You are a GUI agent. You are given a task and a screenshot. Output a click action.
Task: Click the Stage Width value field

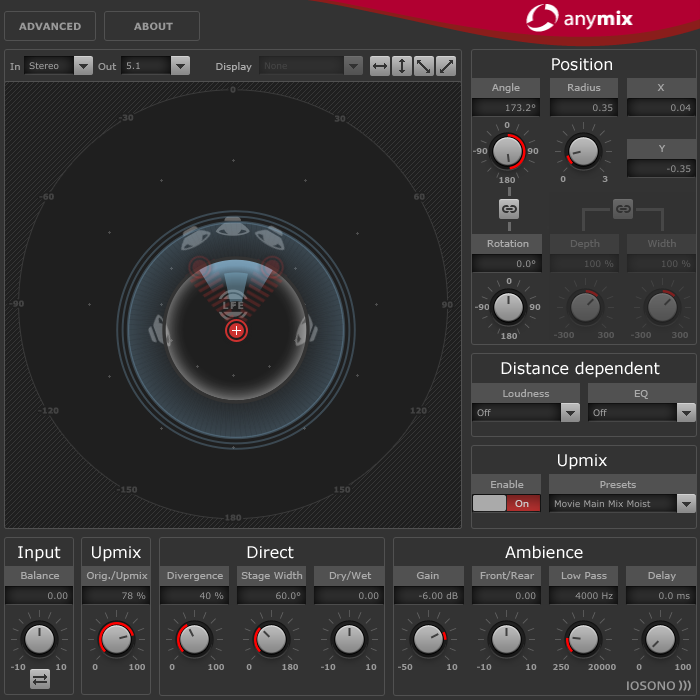point(270,596)
